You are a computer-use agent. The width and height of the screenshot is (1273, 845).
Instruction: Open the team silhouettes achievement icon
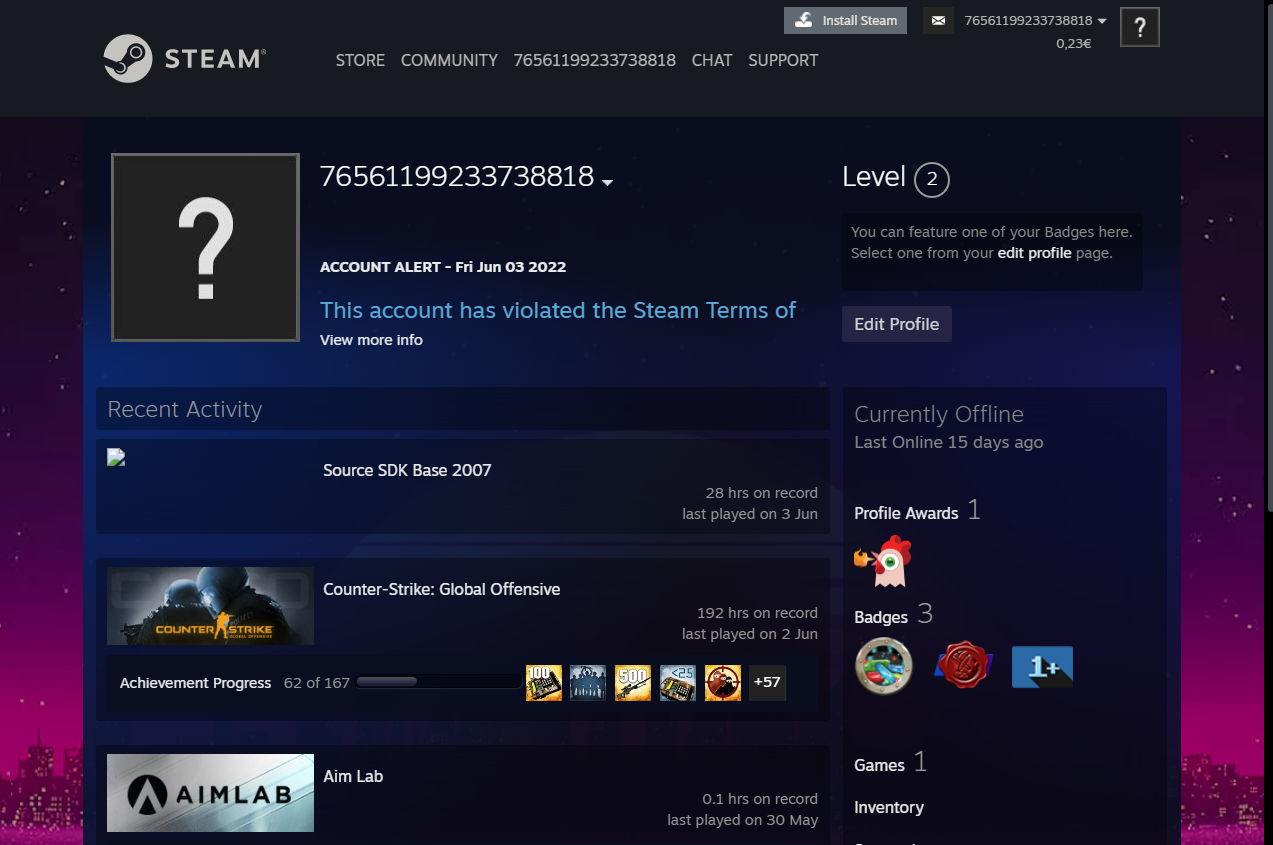pyautogui.click(x=588, y=683)
